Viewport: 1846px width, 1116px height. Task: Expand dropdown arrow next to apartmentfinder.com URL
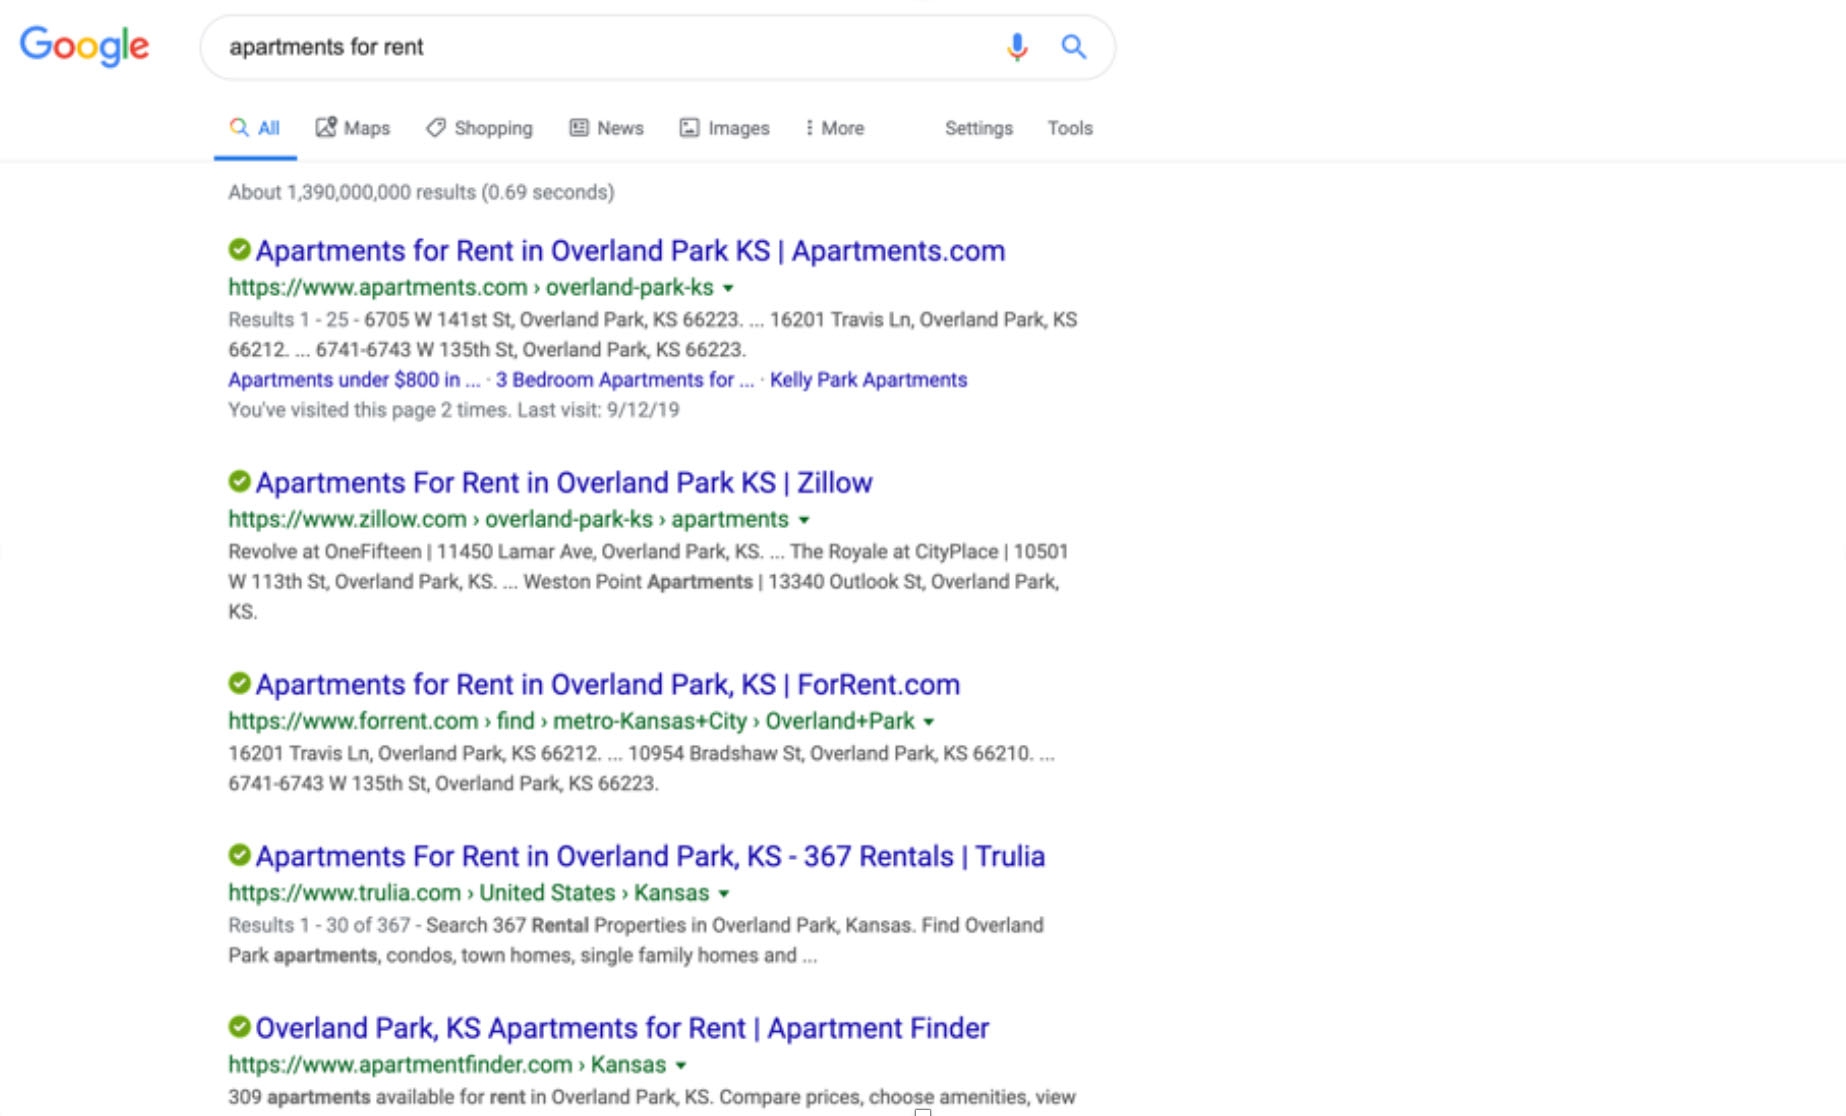(681, 1066)
